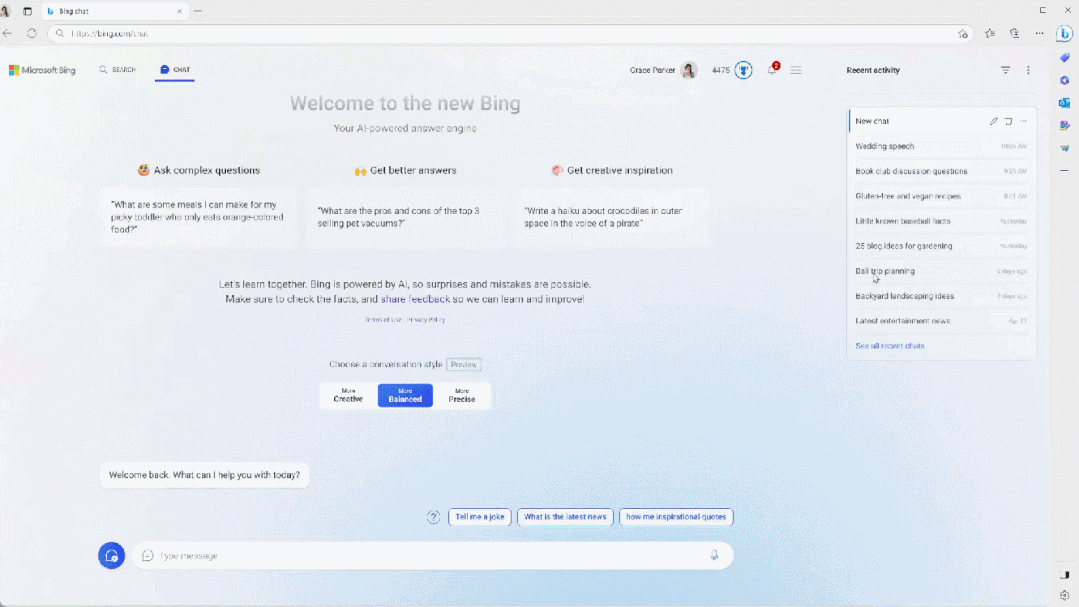
Task: Click the Preview badge
Action: pyautogui.click(x=464, y=364)
